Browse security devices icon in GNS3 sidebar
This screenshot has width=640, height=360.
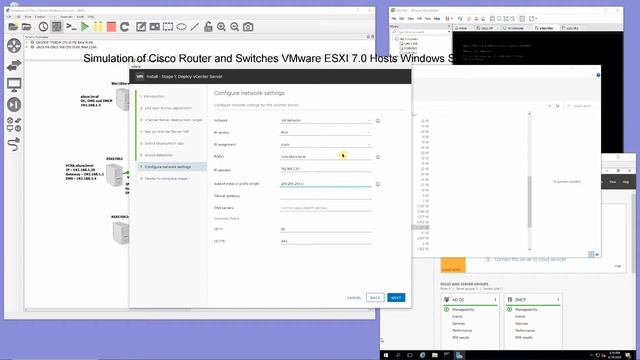point(14,104)
